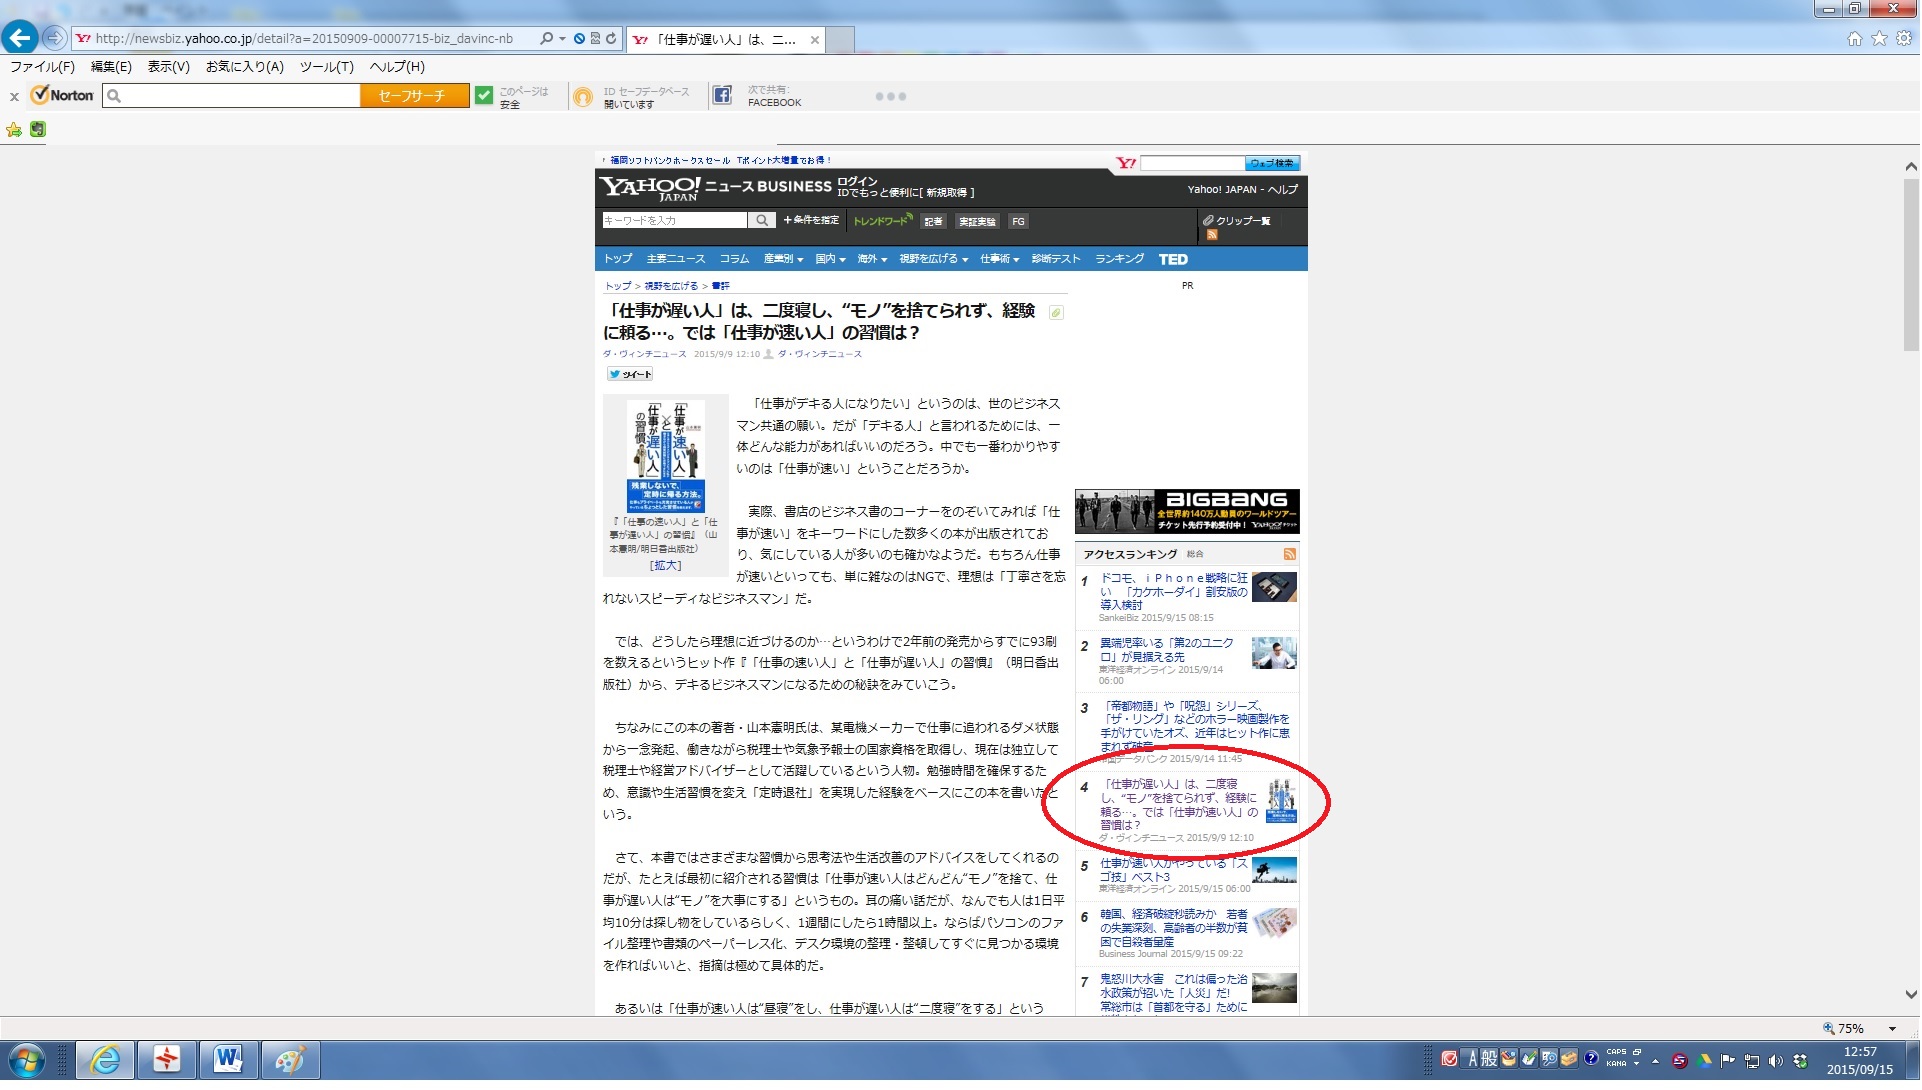Click the ランキング navigation link

click(1119, 260)
